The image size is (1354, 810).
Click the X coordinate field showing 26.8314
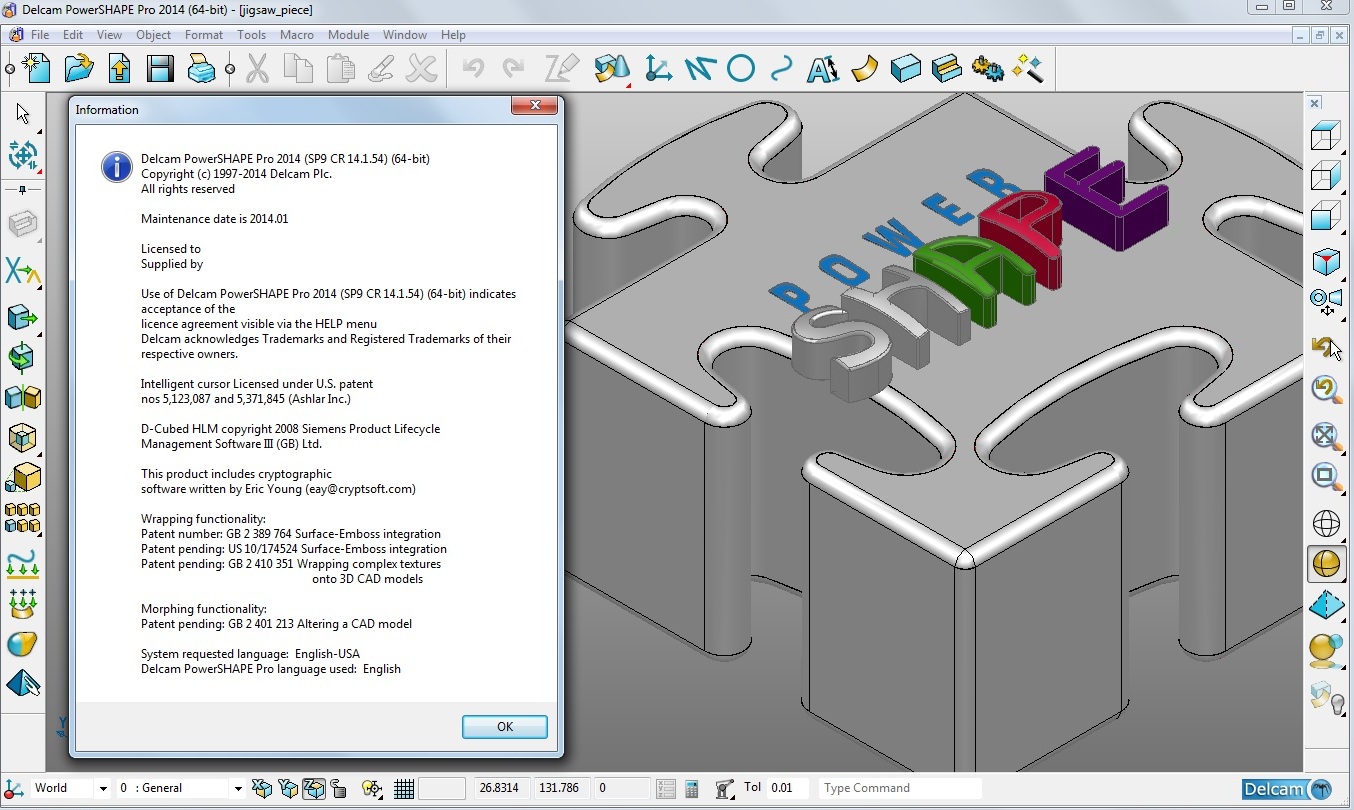(502, 788)
